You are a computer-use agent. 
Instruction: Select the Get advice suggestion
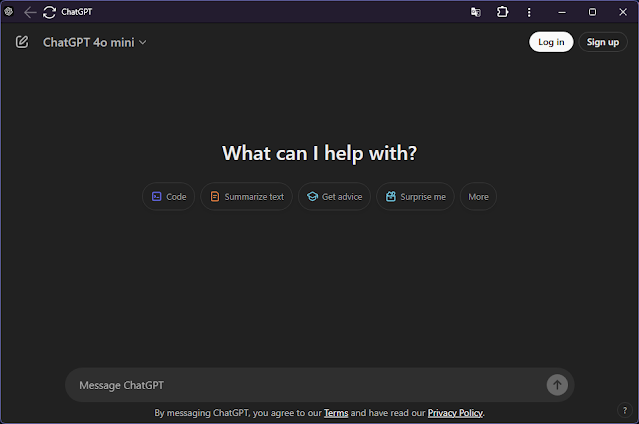[x=334, y=197]
